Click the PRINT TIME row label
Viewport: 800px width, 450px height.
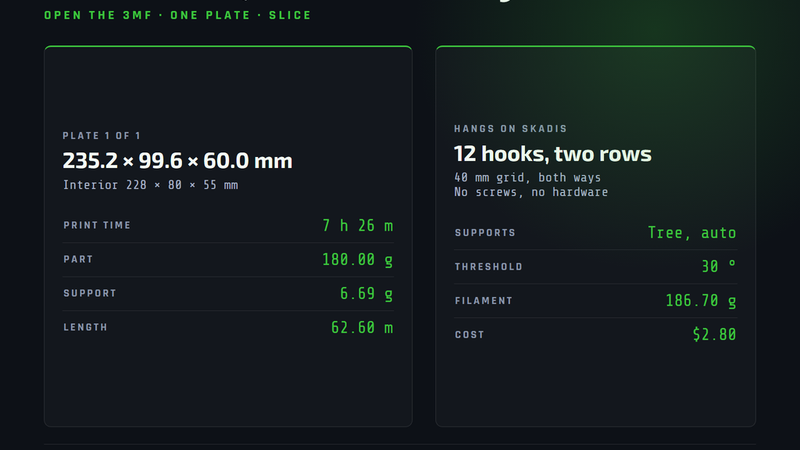97,226
